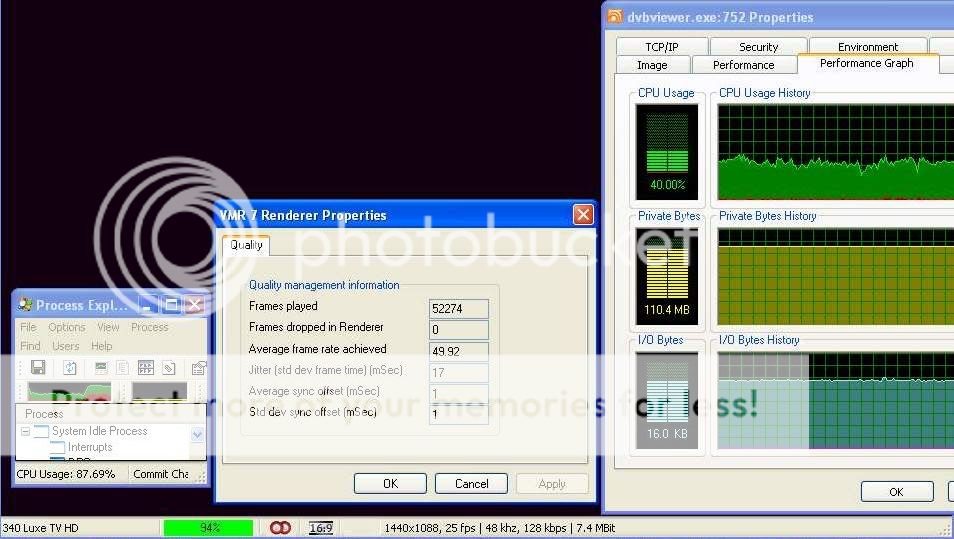Image resolution: width=954 pixels, height=539 pixels.
Task: Click the process tree view toolbar icon
Action: click(123, 368)
